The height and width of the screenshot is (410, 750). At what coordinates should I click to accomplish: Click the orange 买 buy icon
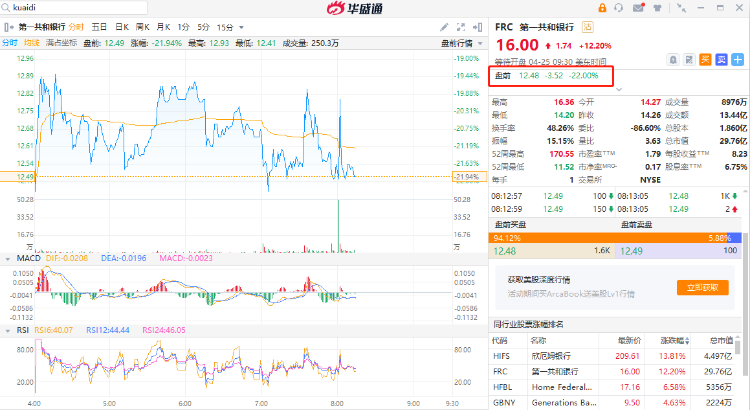tap(706, 60)
